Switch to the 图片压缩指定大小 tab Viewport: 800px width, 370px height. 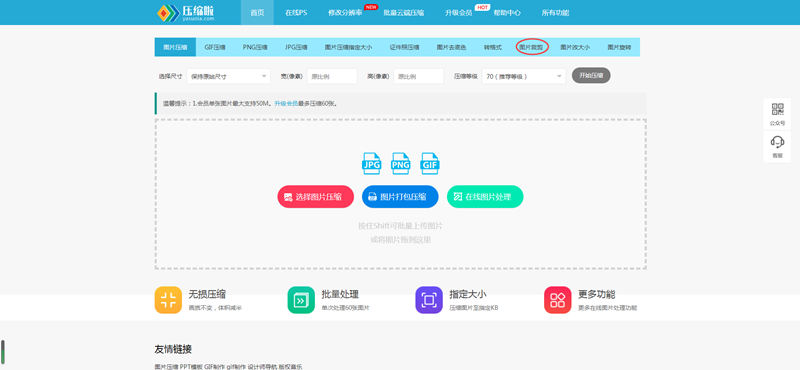pos(348,47)
